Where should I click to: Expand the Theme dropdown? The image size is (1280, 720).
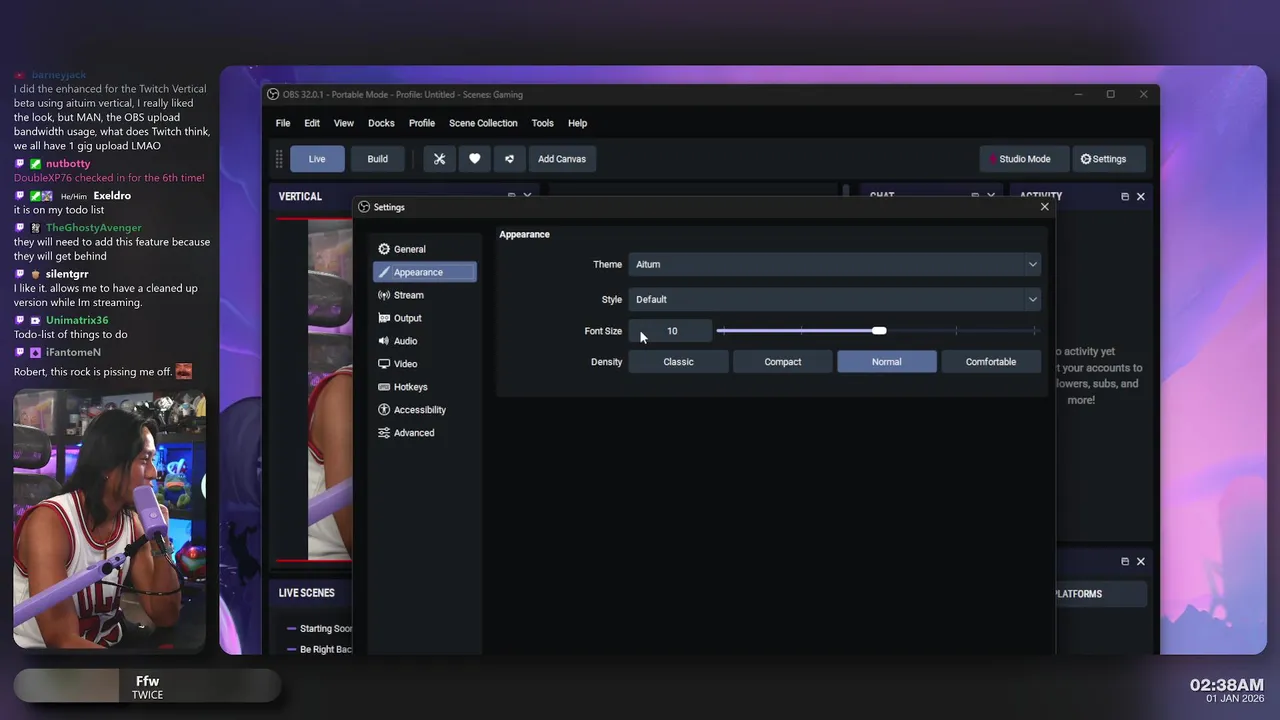[x=835, y=264]
